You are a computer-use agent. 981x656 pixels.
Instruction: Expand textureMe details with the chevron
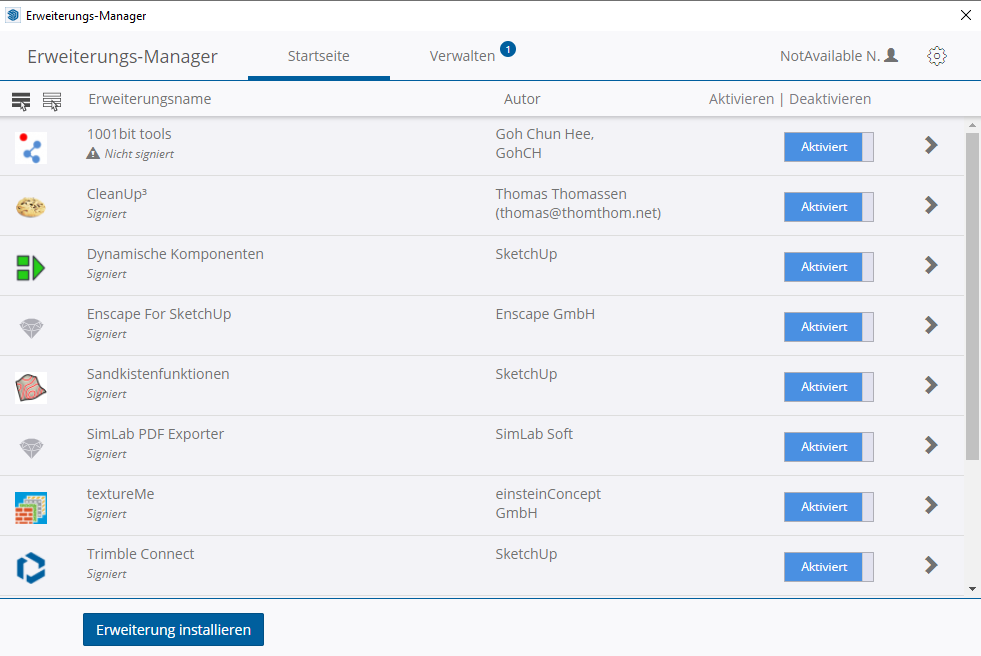click(x=931, y=505)
